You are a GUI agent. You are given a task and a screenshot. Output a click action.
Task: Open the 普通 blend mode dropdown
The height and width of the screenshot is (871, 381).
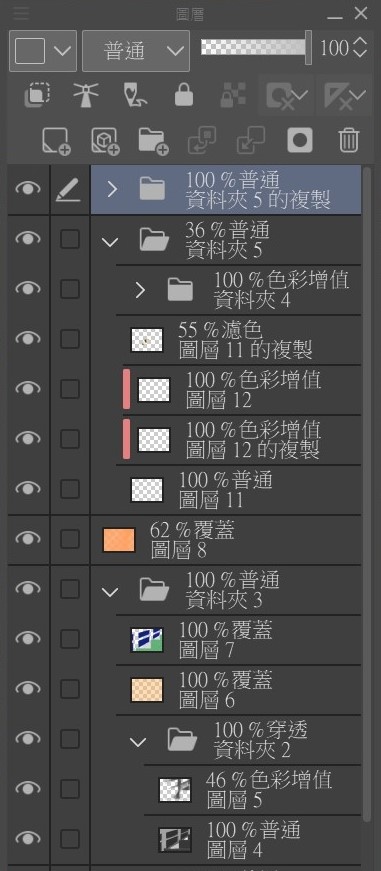pyautogui.click(x=136, y=51)
